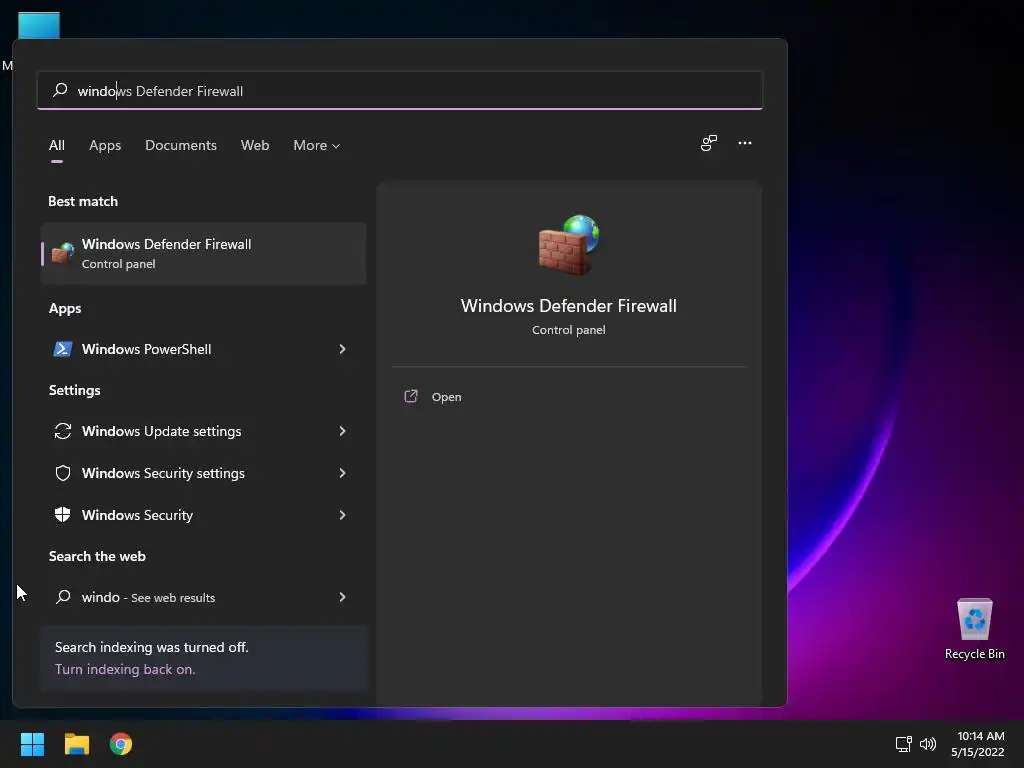This screenshot has height=768, width=1024.
Task: Switch to the Apps tab
Action: (105, 145)
